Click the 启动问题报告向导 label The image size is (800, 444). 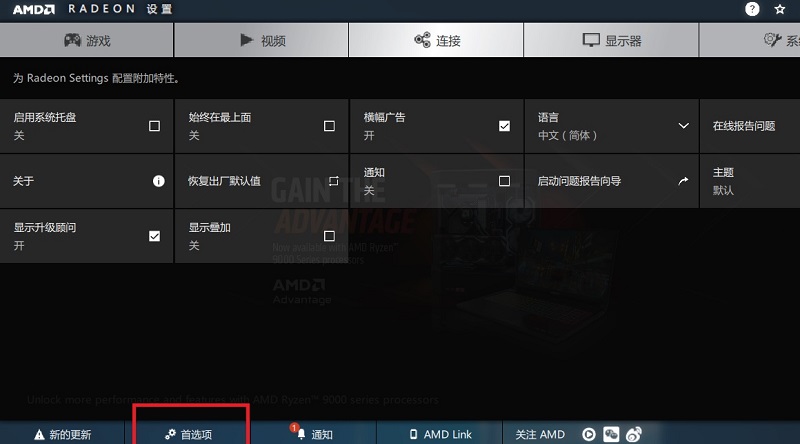tap(579, 181)
